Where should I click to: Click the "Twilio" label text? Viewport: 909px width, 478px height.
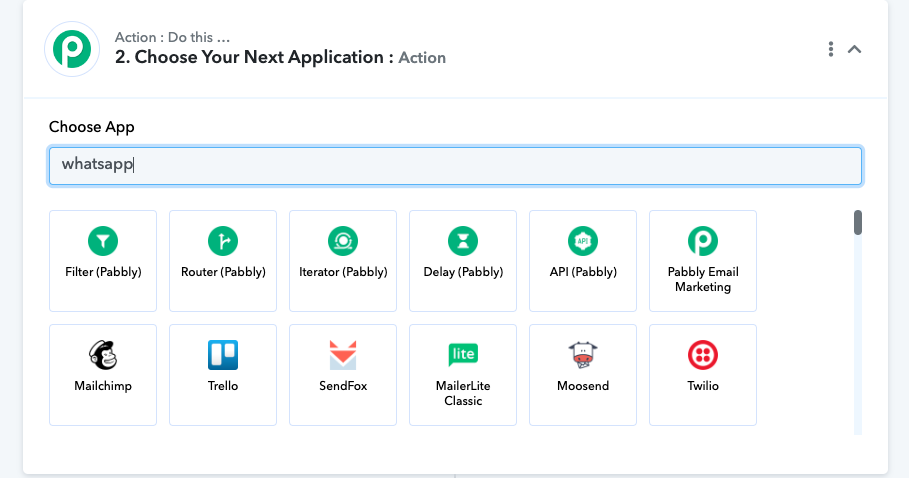(x=703, y=386)
